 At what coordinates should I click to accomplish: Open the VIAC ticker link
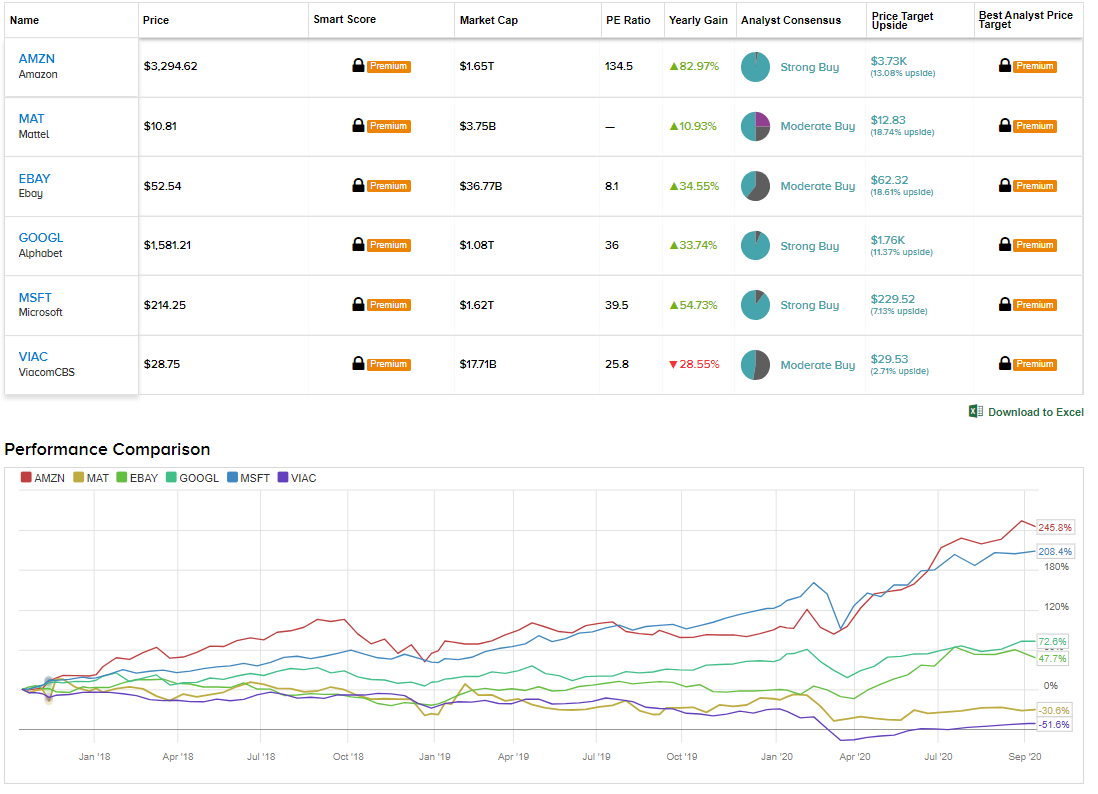point(33,357)
